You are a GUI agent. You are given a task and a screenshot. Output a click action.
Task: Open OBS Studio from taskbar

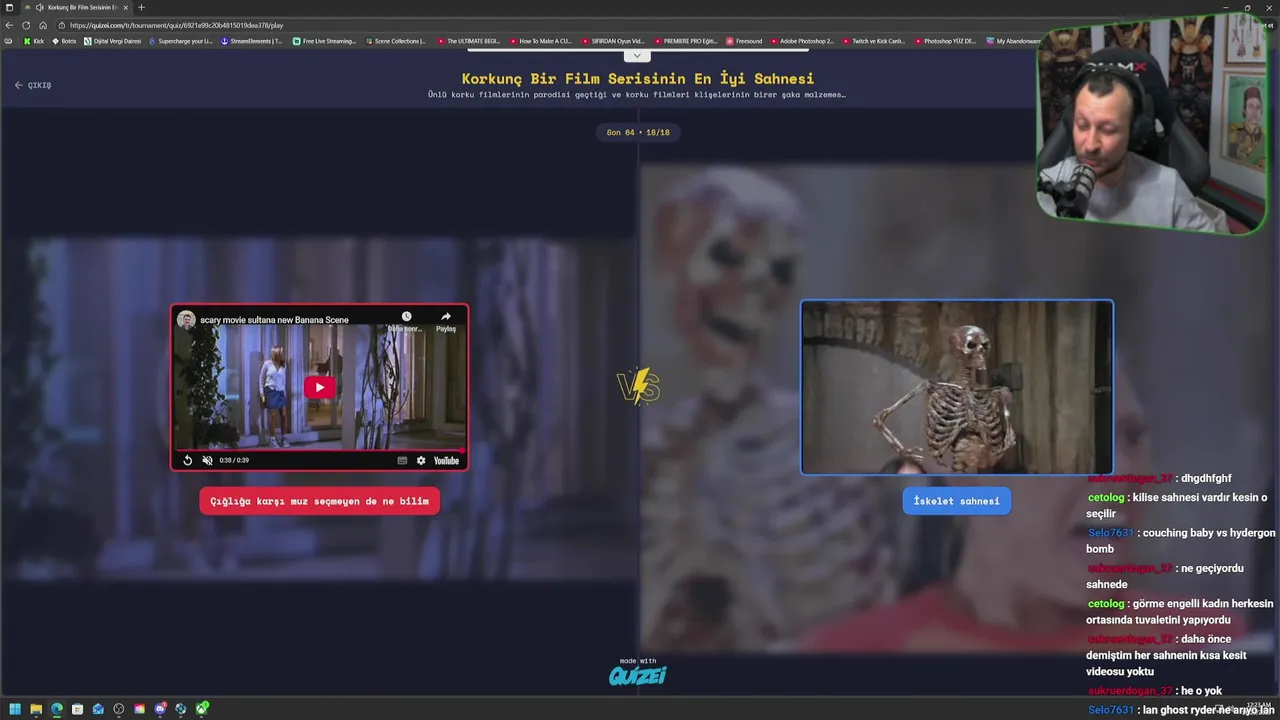(x=119, y=709)
